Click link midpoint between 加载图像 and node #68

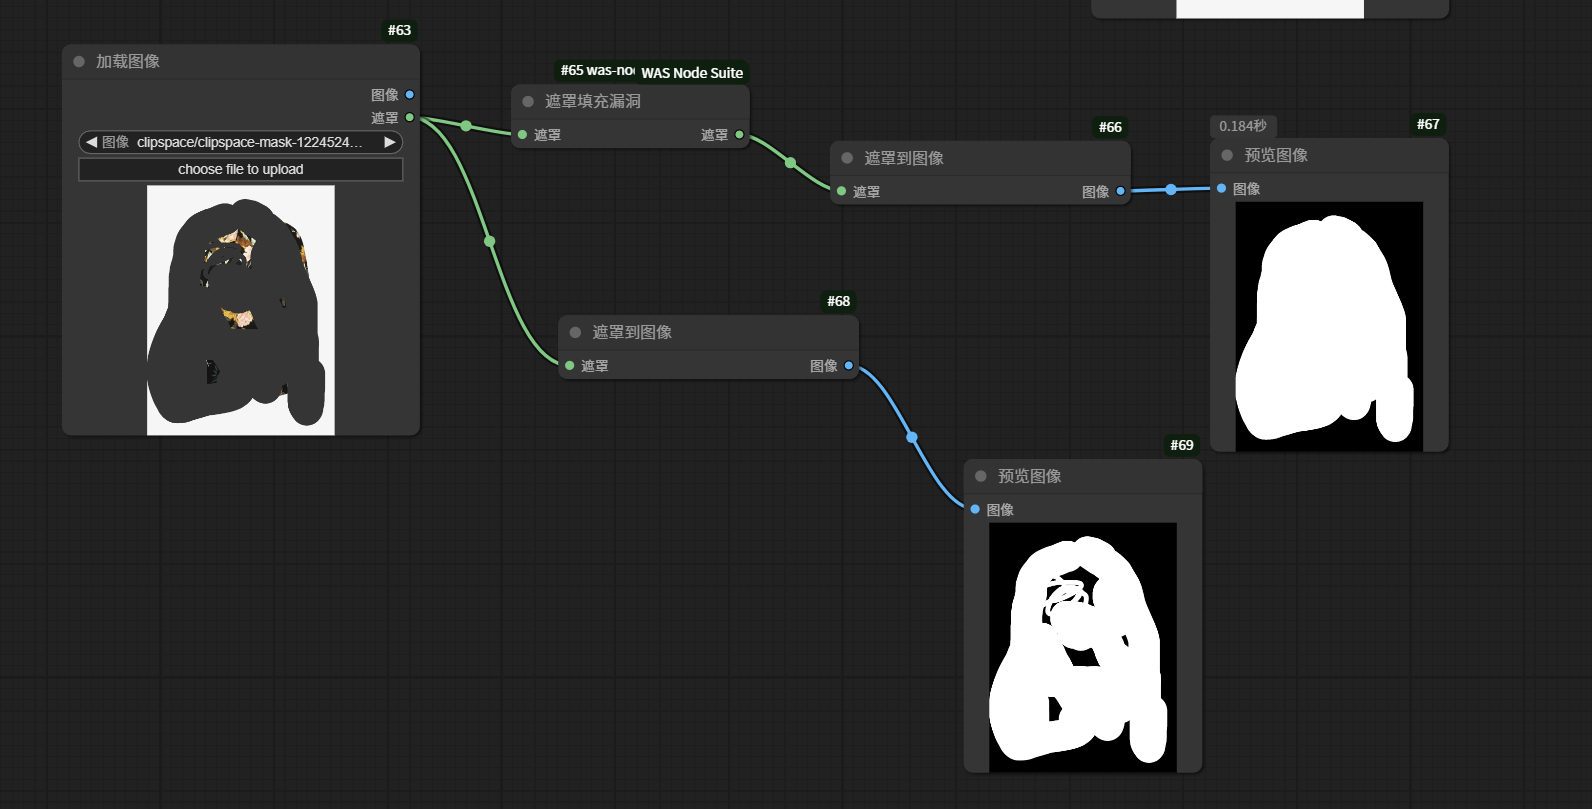(x=489, y=241)
